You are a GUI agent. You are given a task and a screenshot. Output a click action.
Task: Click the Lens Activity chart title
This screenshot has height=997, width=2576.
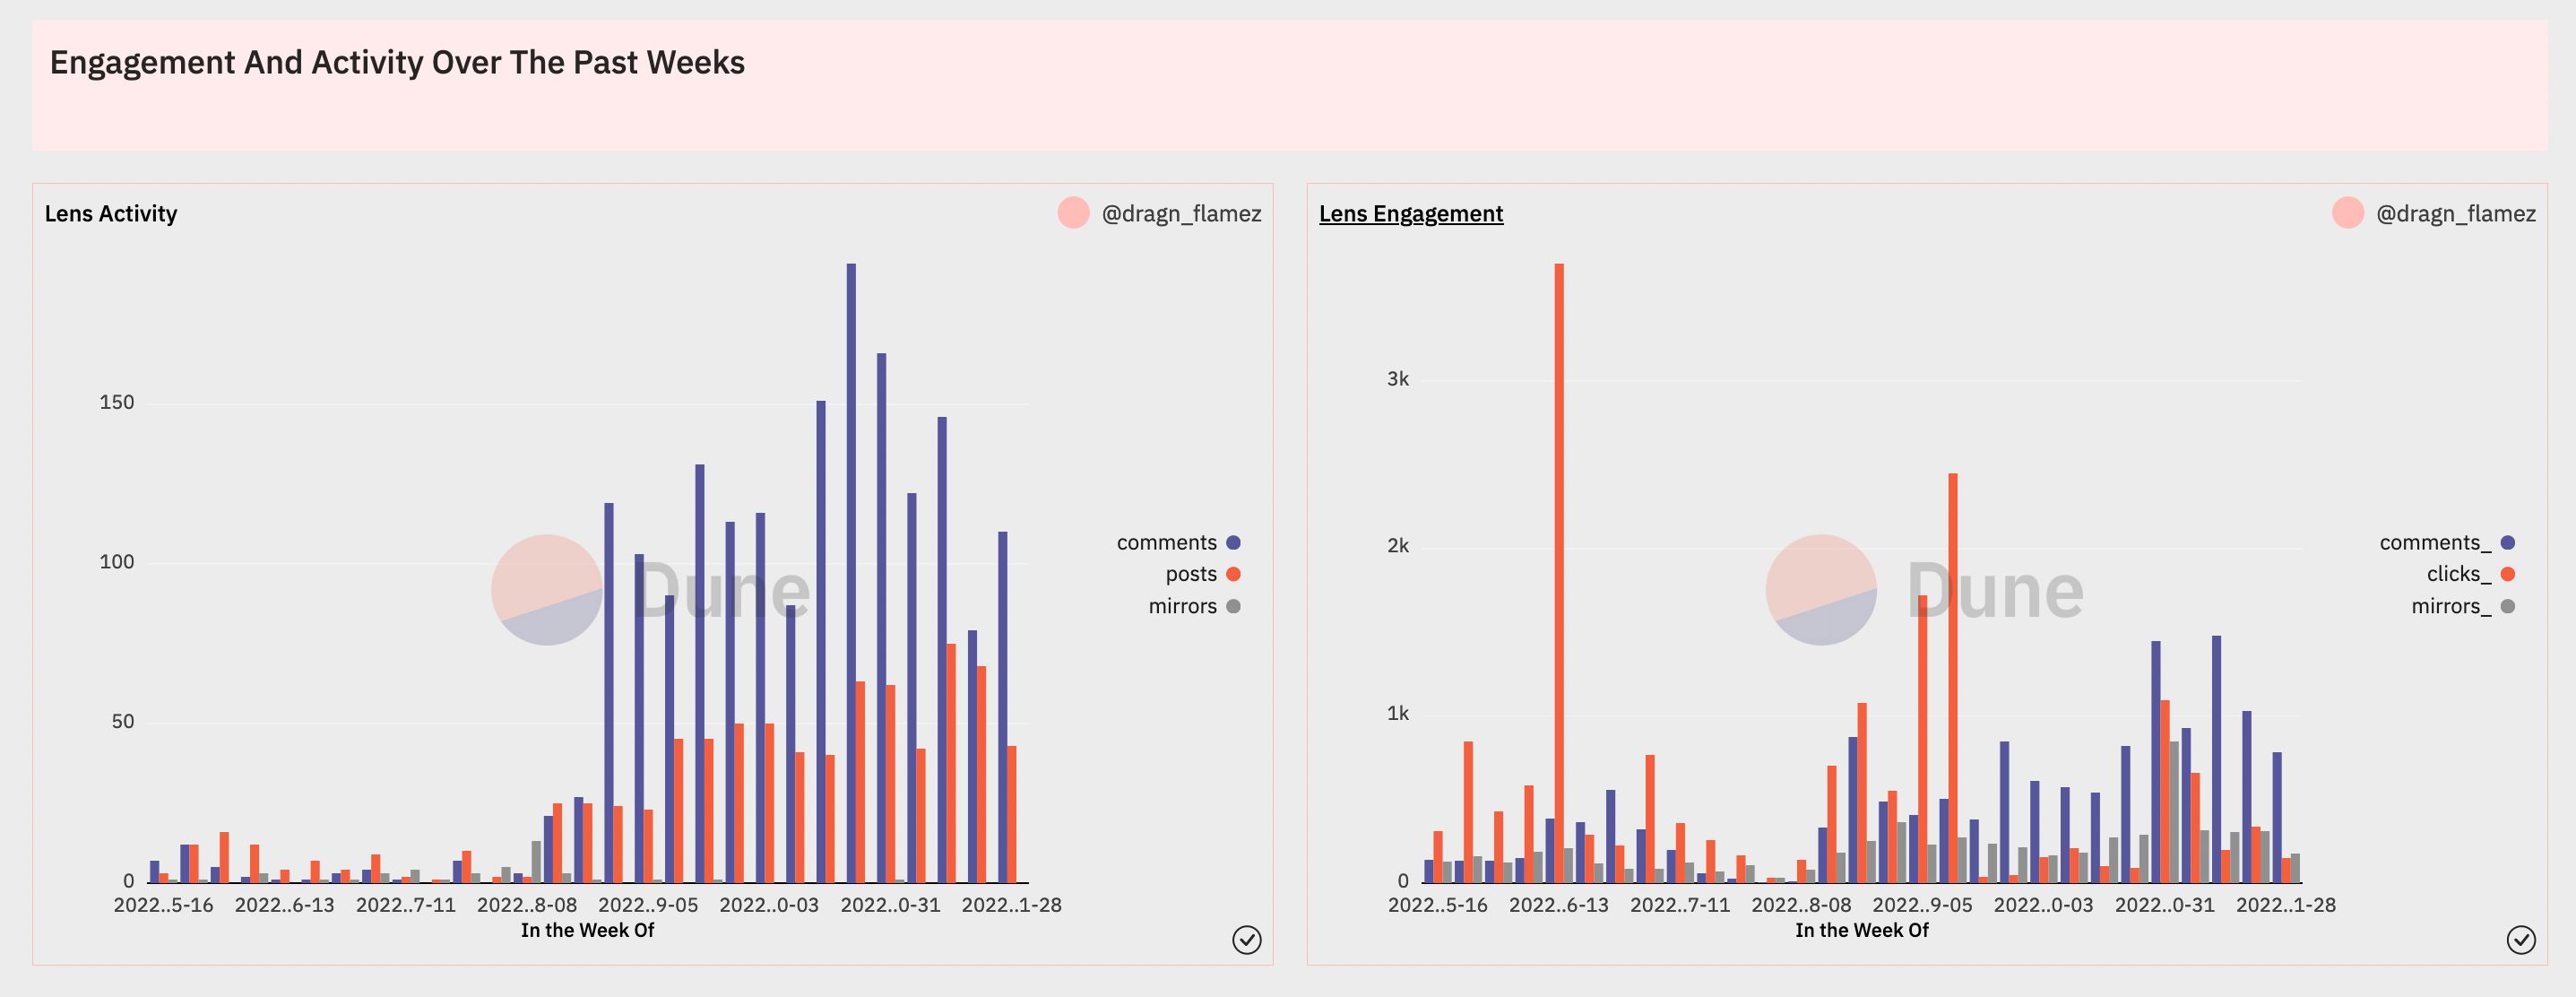point(111,213)
